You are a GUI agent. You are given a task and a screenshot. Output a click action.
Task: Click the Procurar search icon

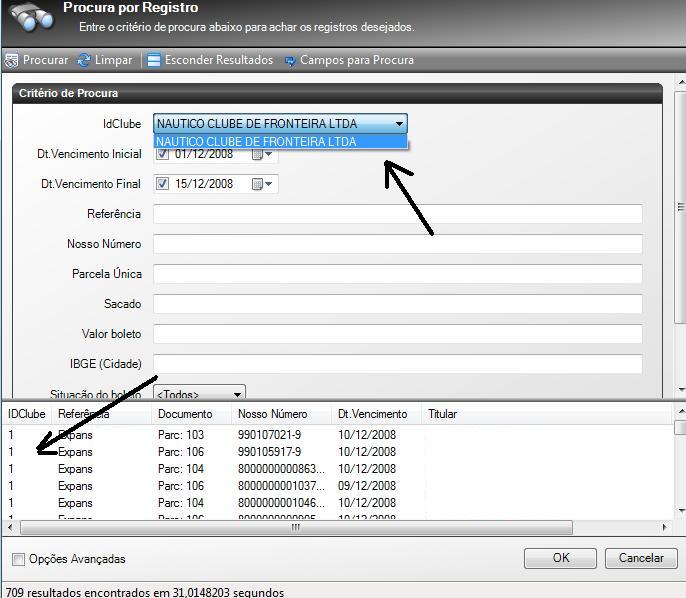pyautogui.click(x=11, y=60)
